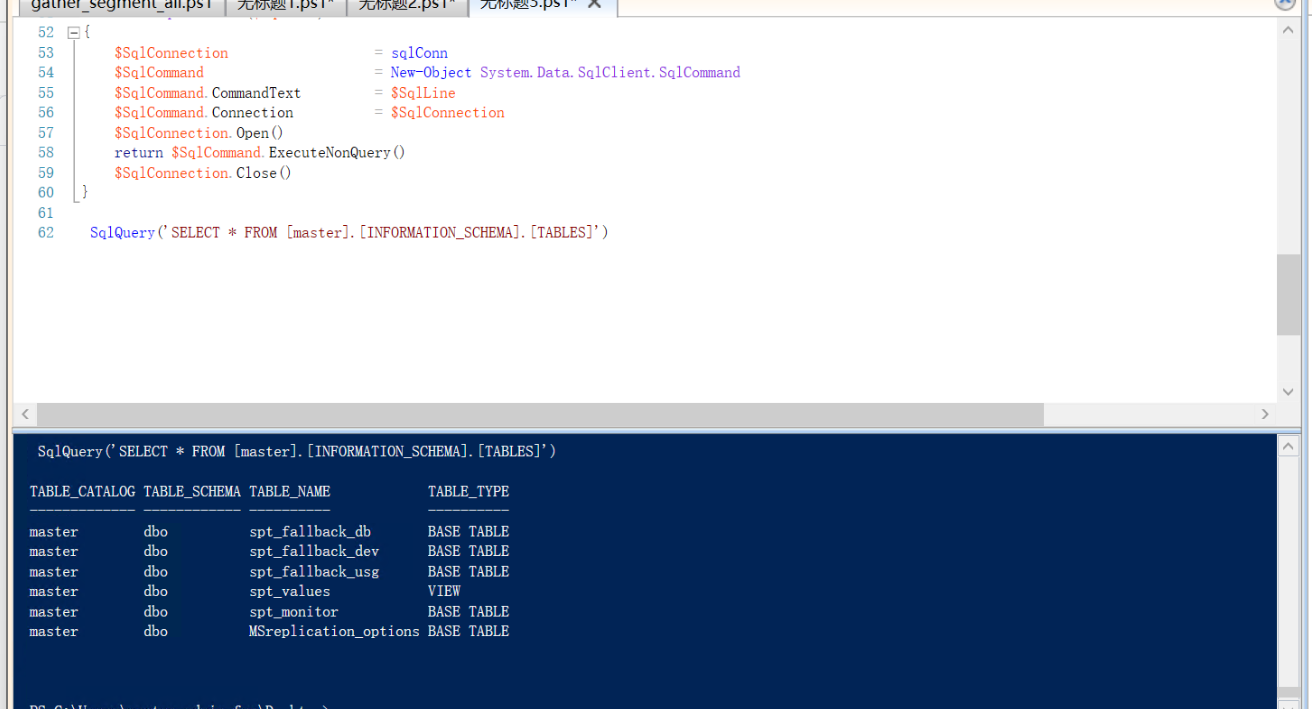Screen dimensions: 1312x709
Task: Click System.Data.SqlClient.SqlCommand type name
Action: (x=610, y=73)
